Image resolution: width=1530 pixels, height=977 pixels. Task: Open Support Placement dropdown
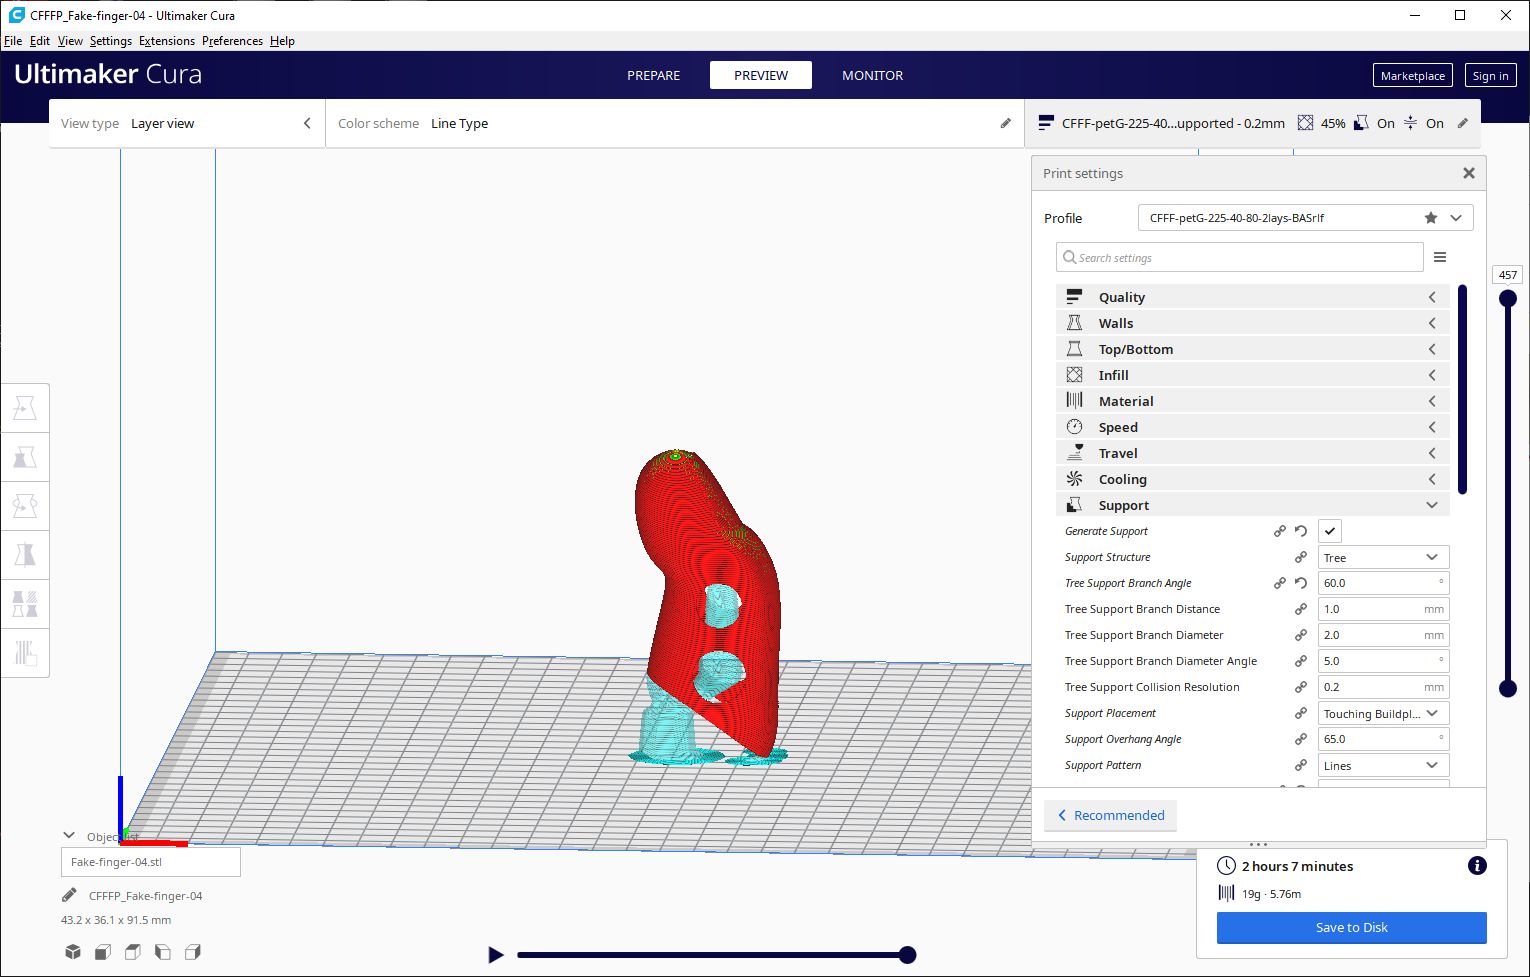(x=1383, y=713)
